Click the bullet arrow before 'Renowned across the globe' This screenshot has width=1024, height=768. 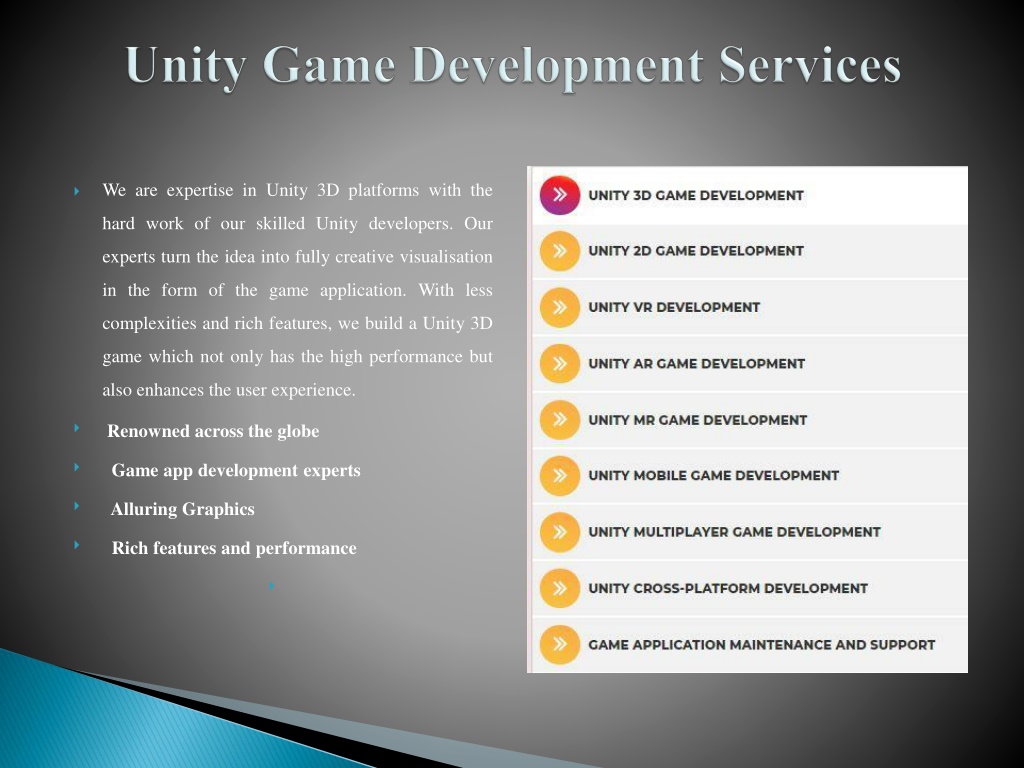point(77,428)
